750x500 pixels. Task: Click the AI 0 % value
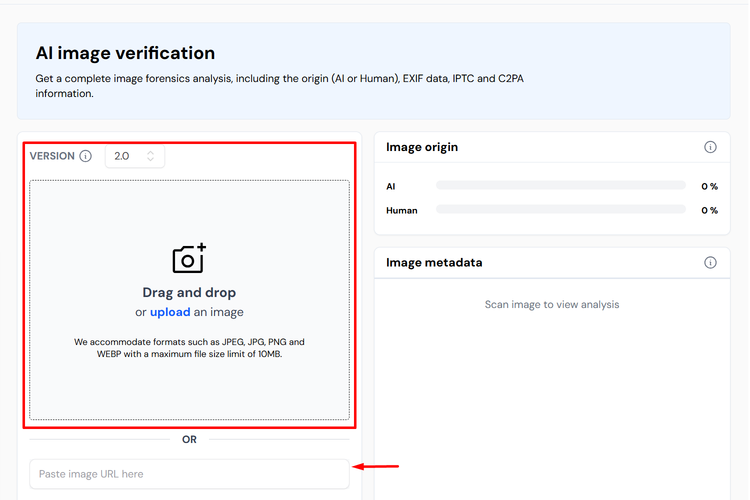tap(709, 186)
